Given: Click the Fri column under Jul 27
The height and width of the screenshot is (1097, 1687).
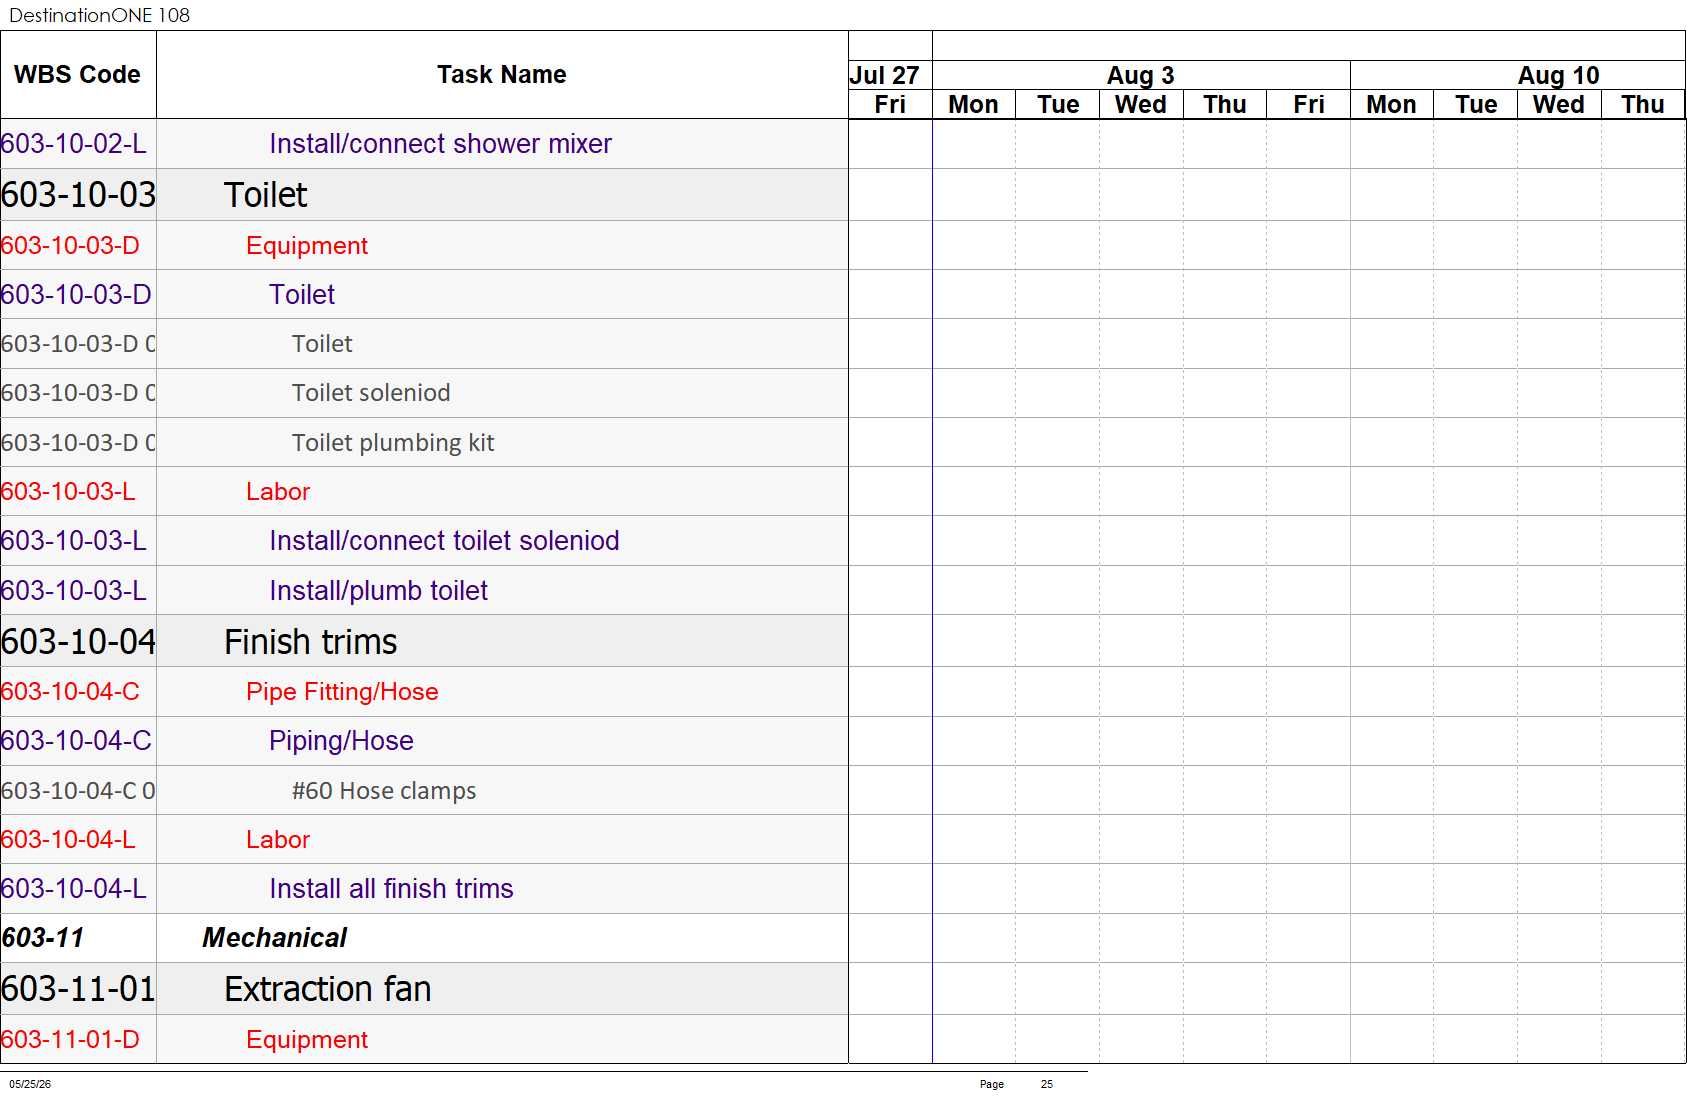Looking at the screenshot, I should point(890,105).
